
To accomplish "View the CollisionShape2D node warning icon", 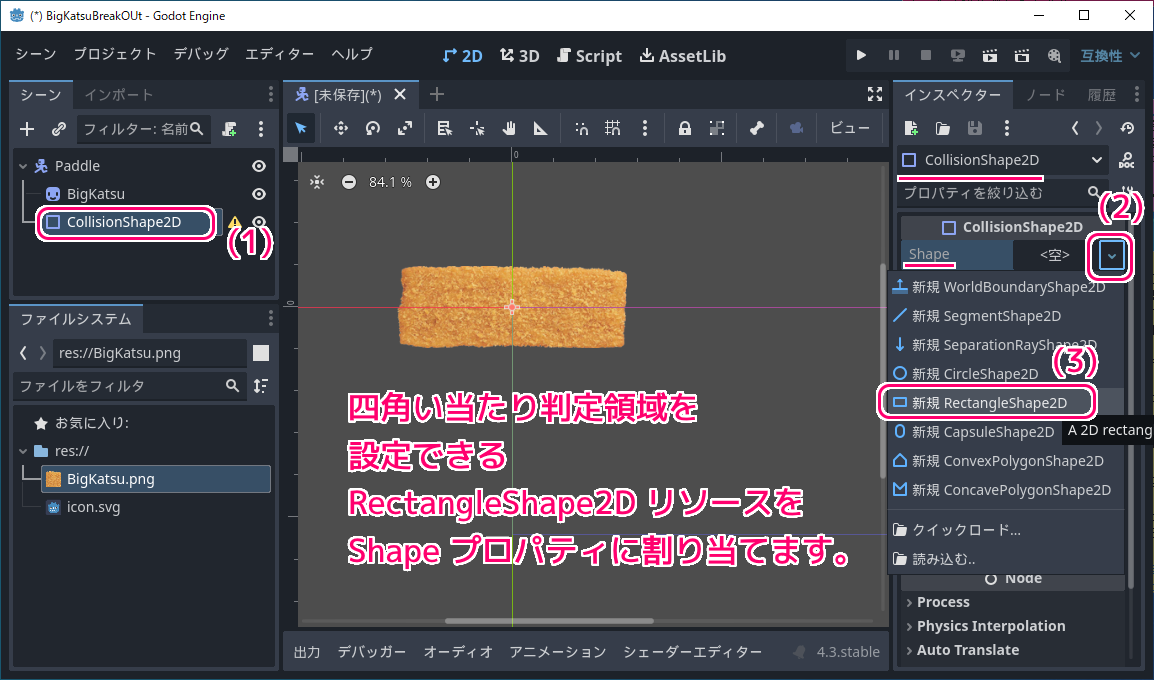I will click(x=235, y=222).
